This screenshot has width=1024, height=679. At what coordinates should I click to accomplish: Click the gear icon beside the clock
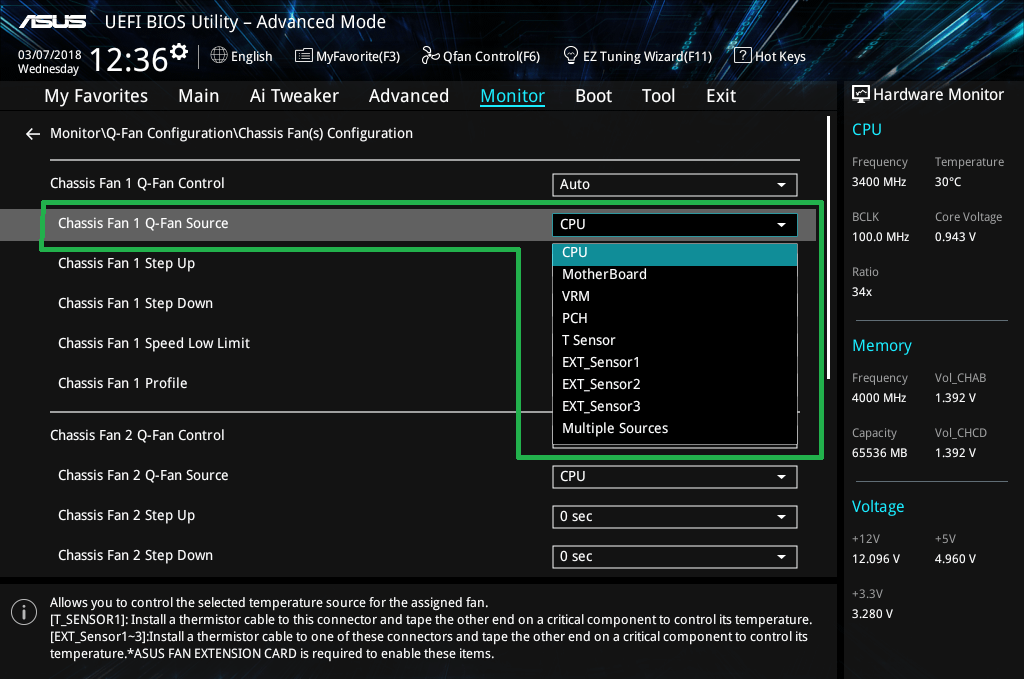point(179,51)
